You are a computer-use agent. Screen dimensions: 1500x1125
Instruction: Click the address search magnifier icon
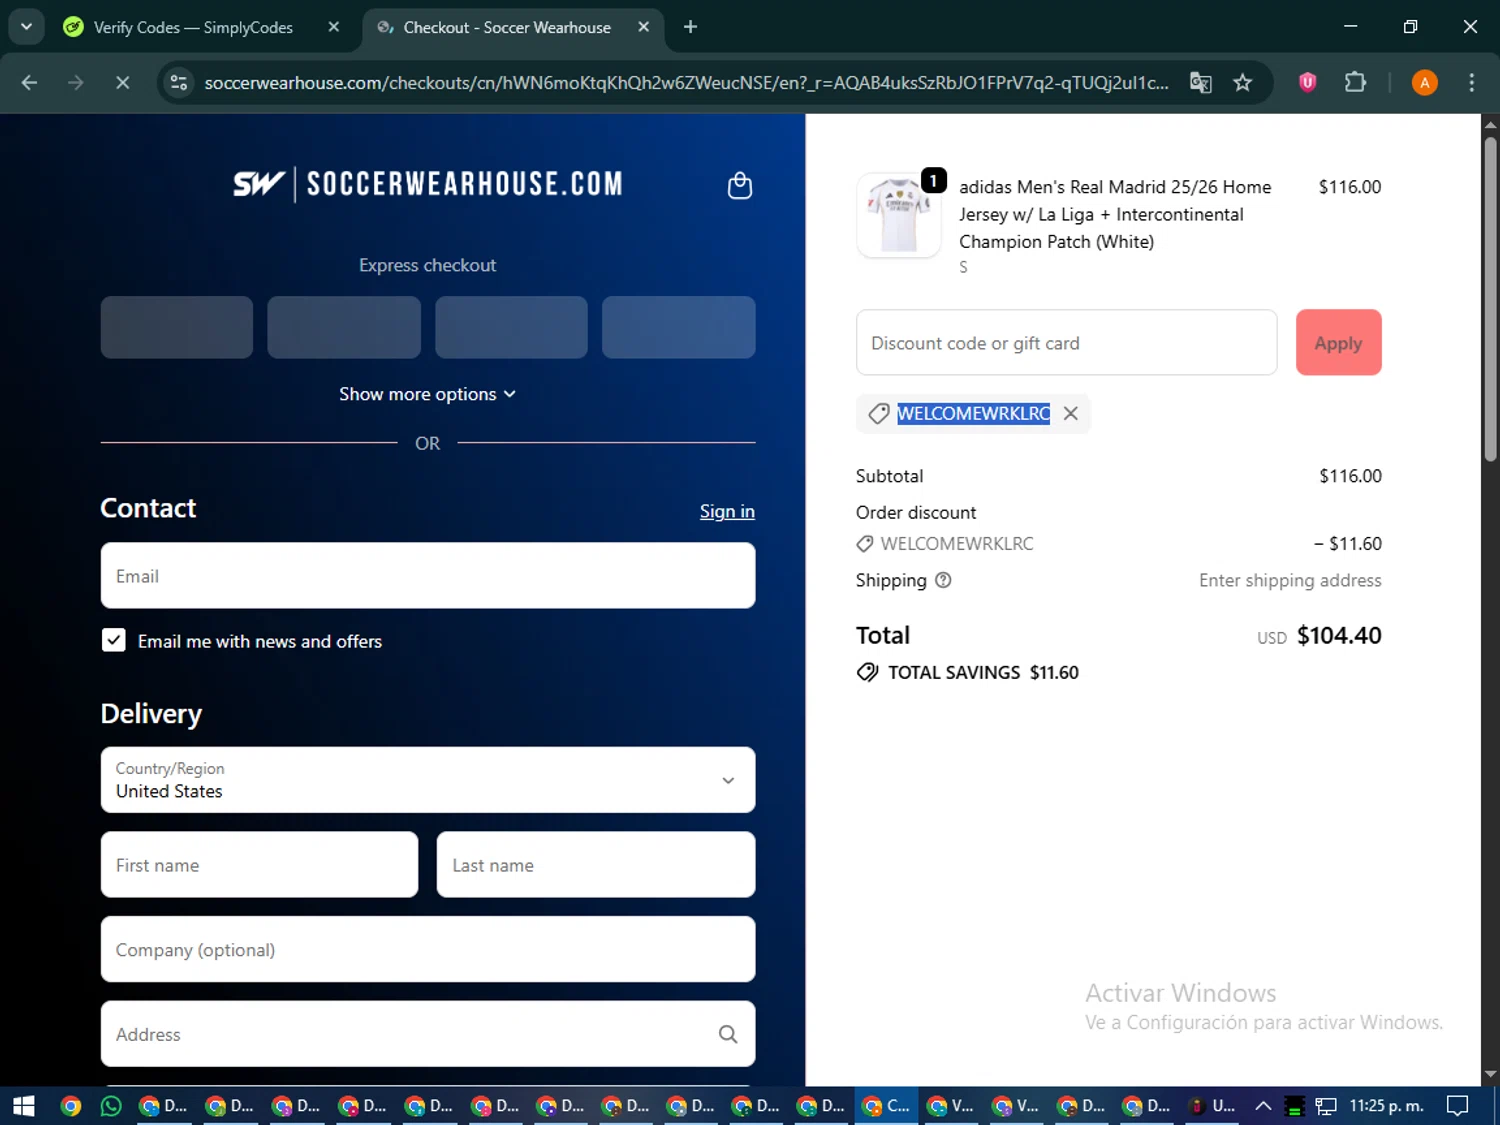pyautogui.click(x=728, y=1034)
